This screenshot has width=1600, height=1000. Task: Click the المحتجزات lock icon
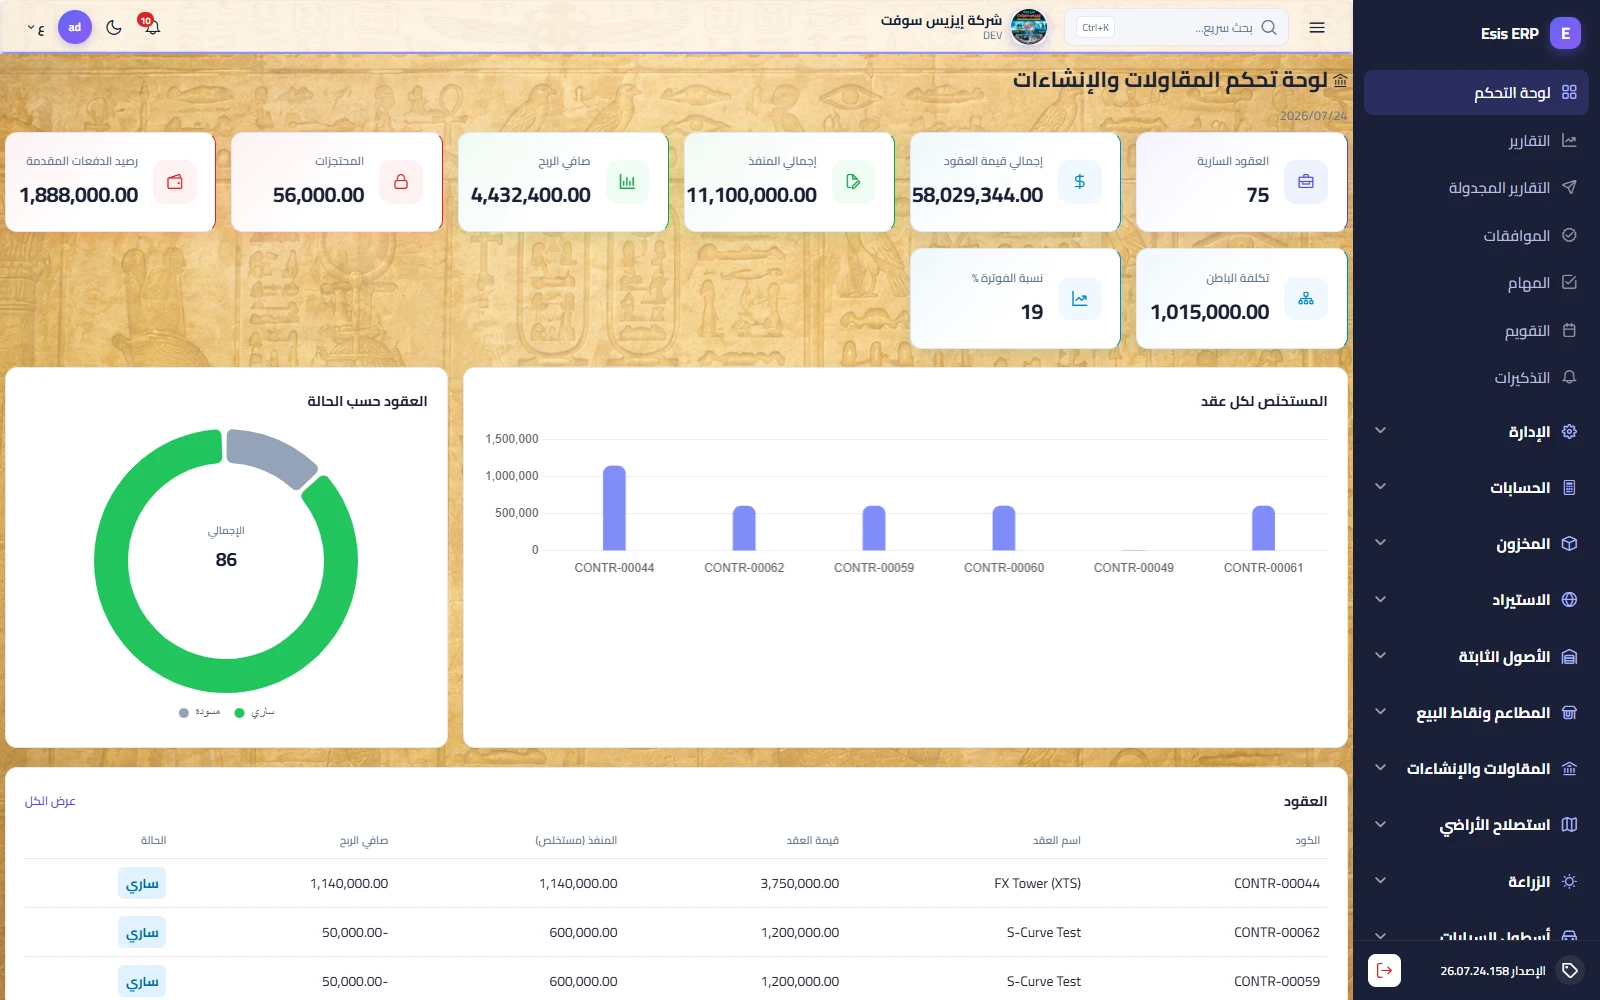(401, 182)
